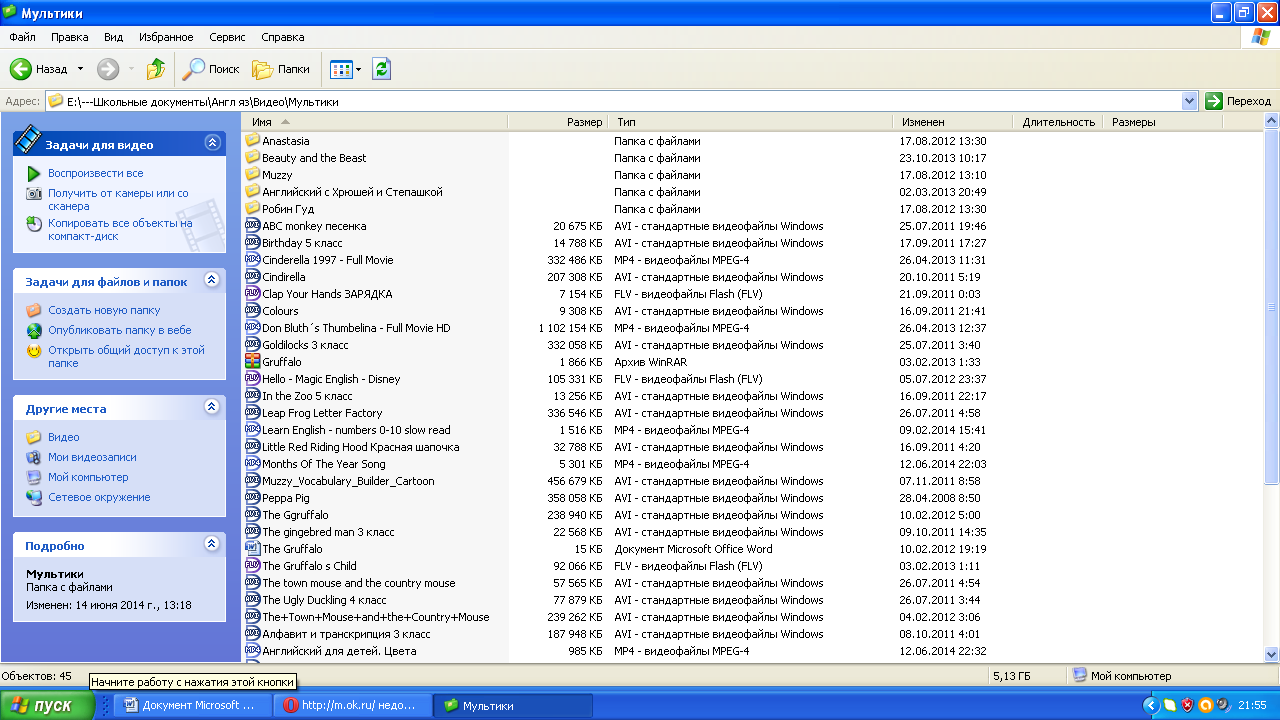Collapse Задачи для файлов и папок panel
The image size is (1280, 720).
pyautogui.click(x=212, y=281)
